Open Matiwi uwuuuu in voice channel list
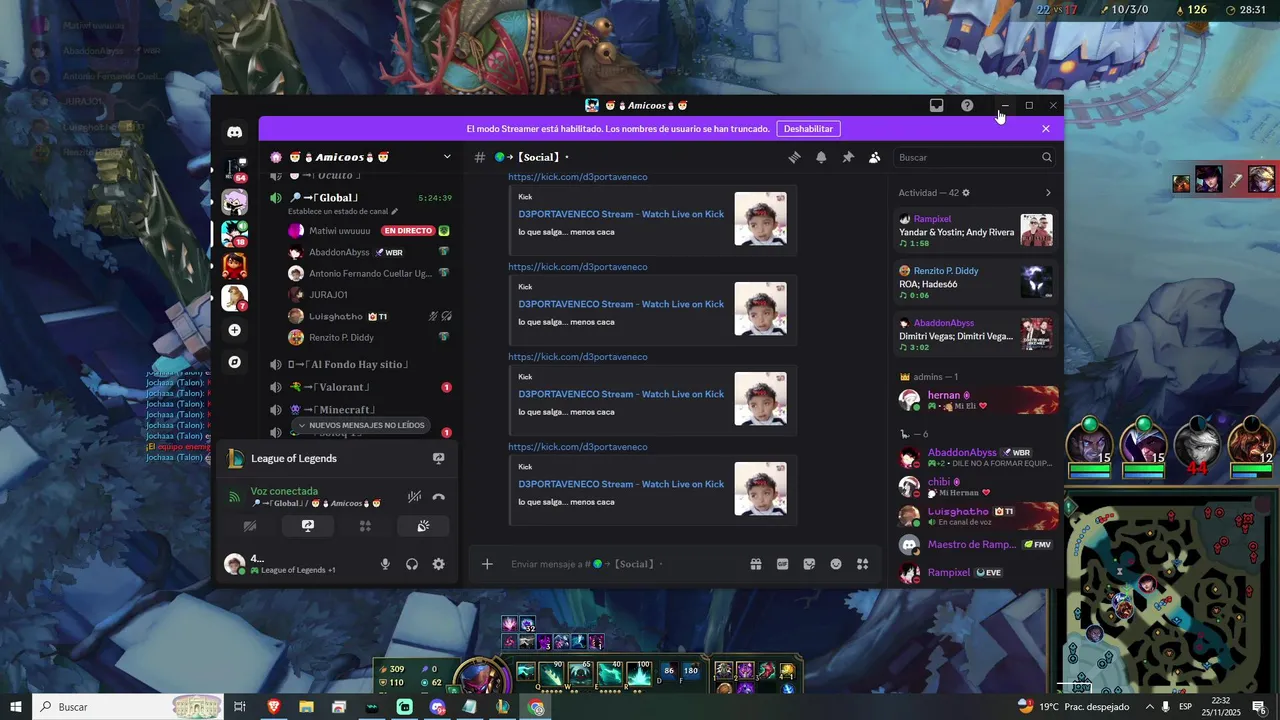 (340, 231)
